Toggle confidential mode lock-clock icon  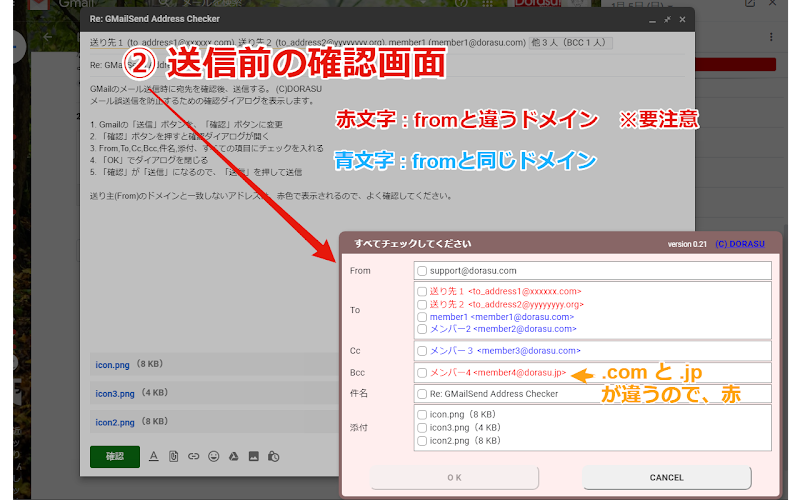(273, 457)
